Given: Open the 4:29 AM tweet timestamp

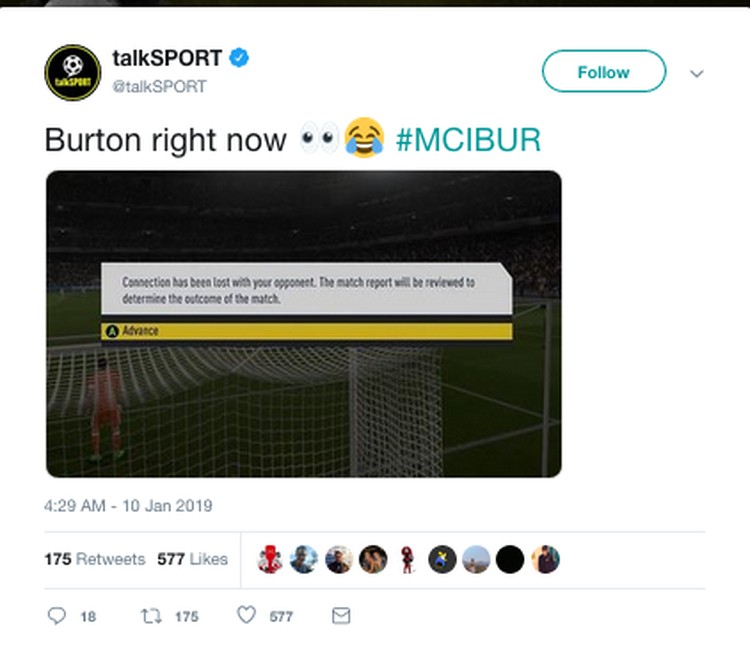Looking at the screenshot, I should pos(128,506).
